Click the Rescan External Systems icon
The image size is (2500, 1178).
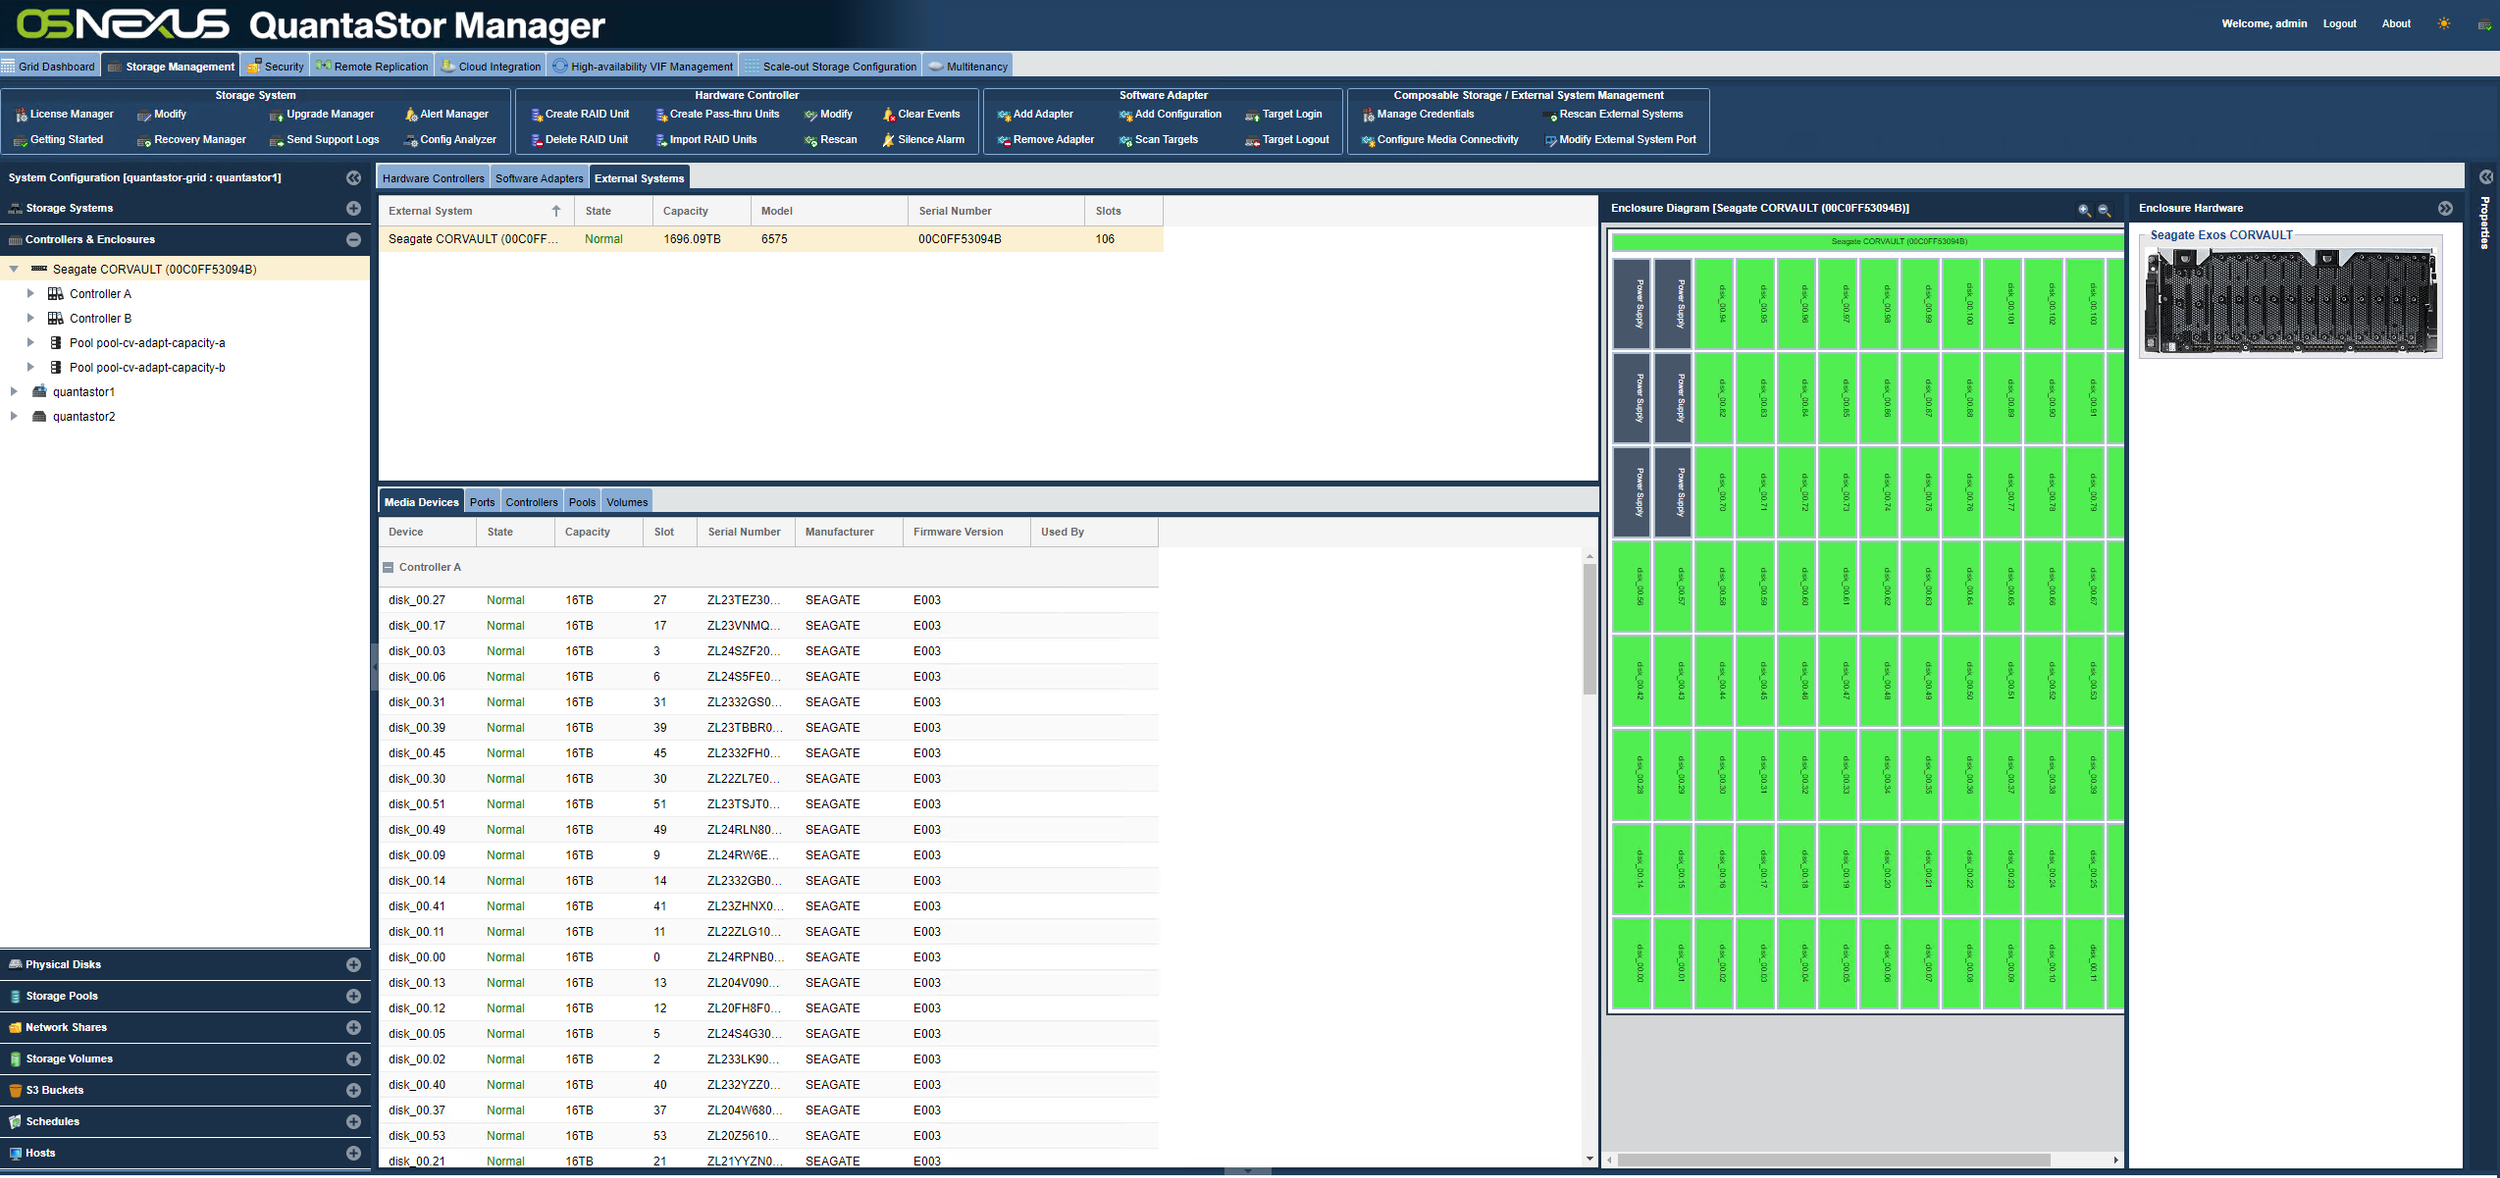point(1551,115)
